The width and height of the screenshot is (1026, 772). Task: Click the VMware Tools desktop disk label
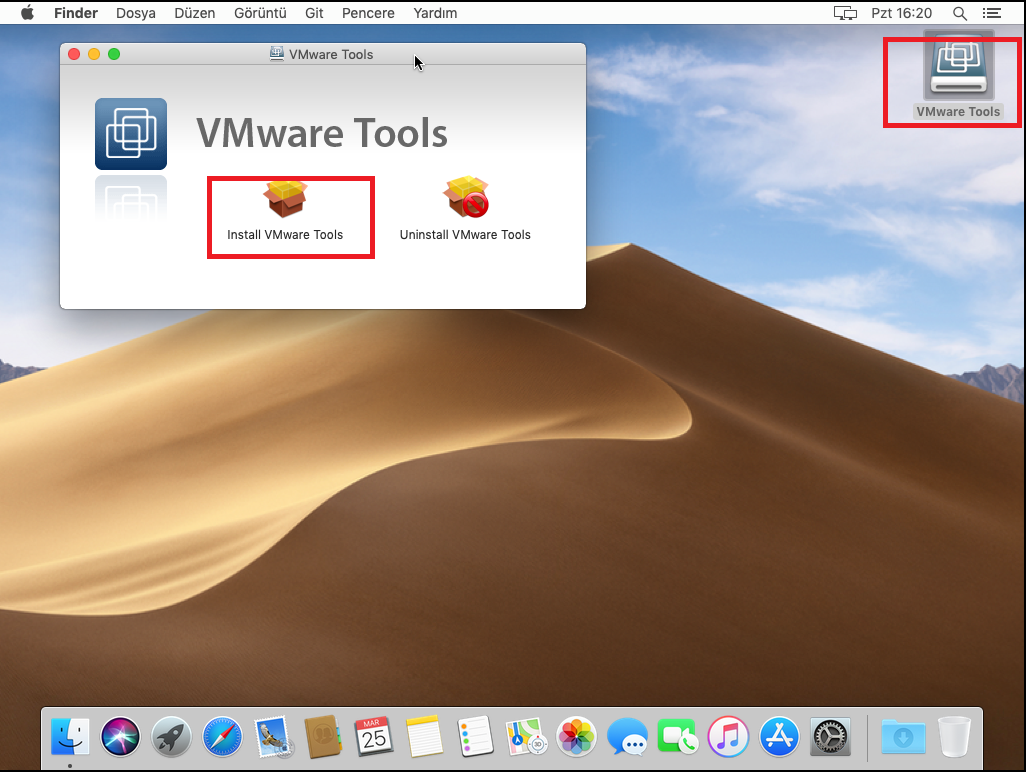(x=959, y=111)
